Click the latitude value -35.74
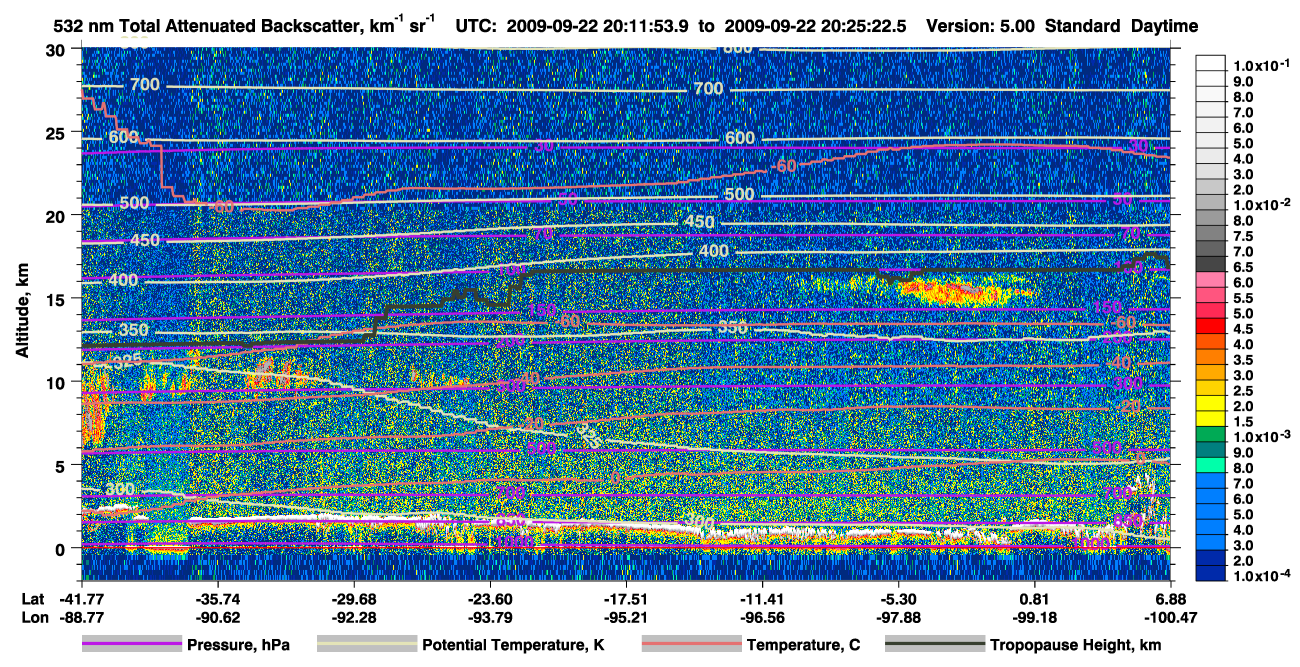This screenshot has height=667, width=1300. [216, 597]
